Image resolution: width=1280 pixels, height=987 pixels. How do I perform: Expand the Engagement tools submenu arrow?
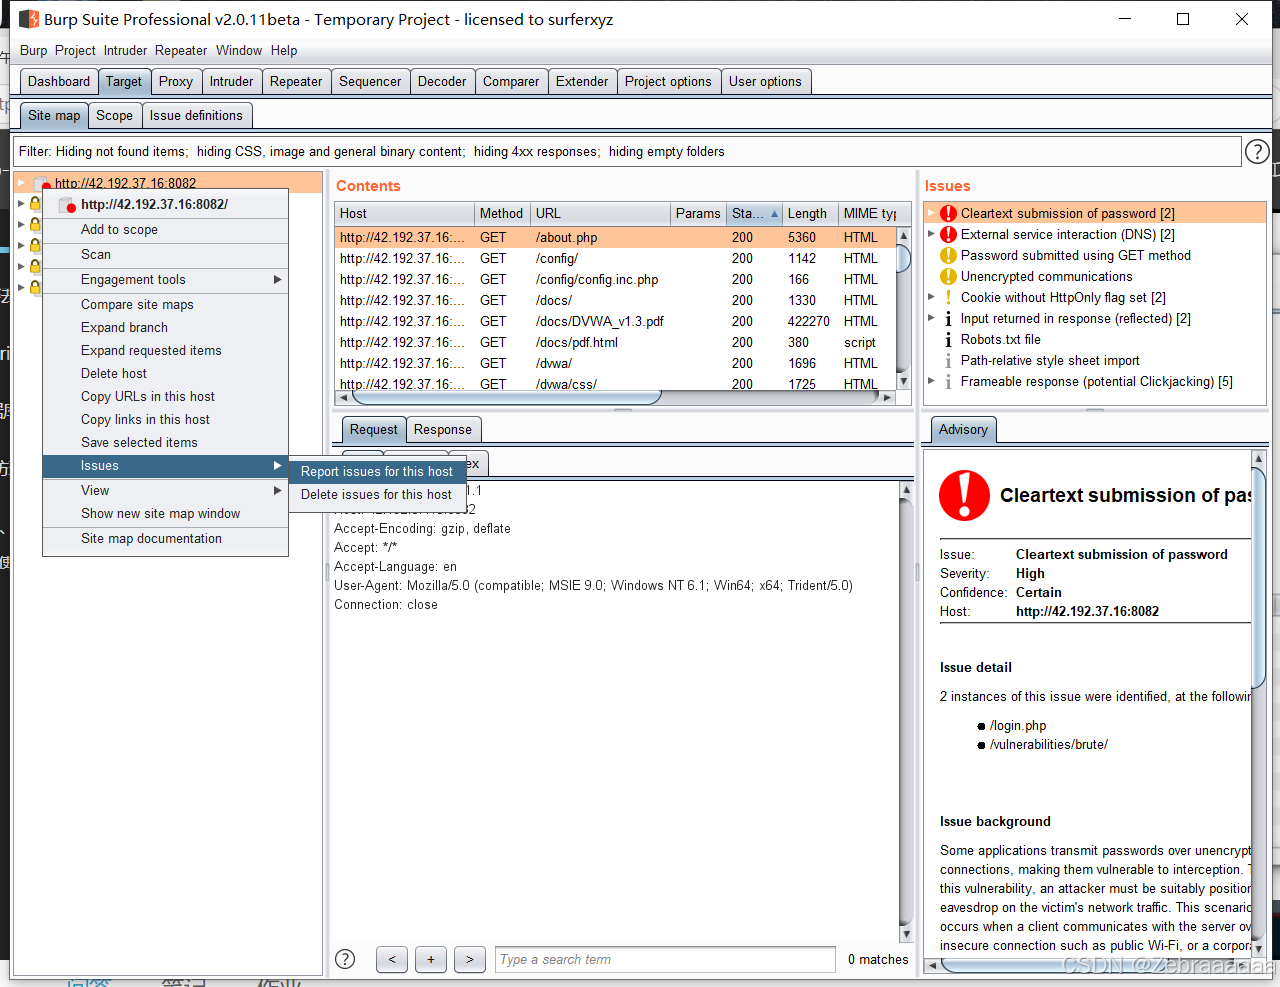pos(277,279)
